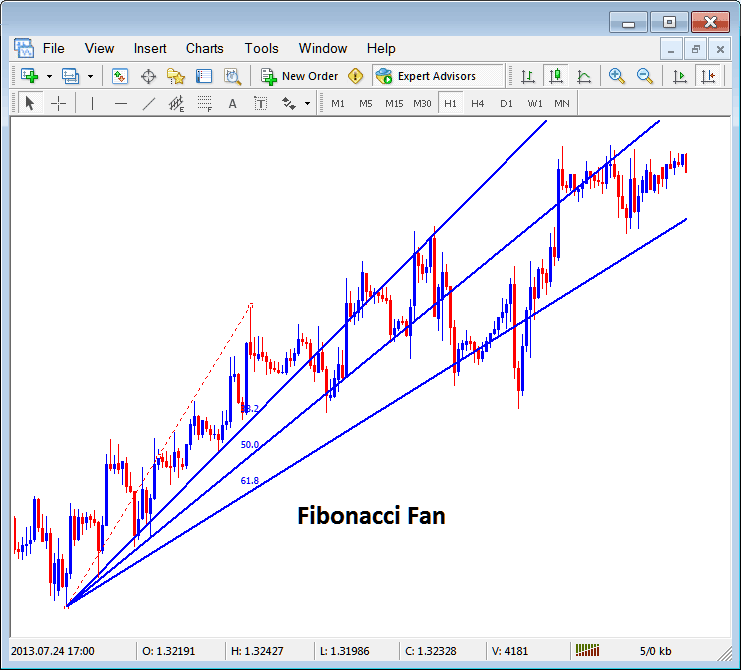
Task: Open the Insert menu
Action: [x=150, y=48]
